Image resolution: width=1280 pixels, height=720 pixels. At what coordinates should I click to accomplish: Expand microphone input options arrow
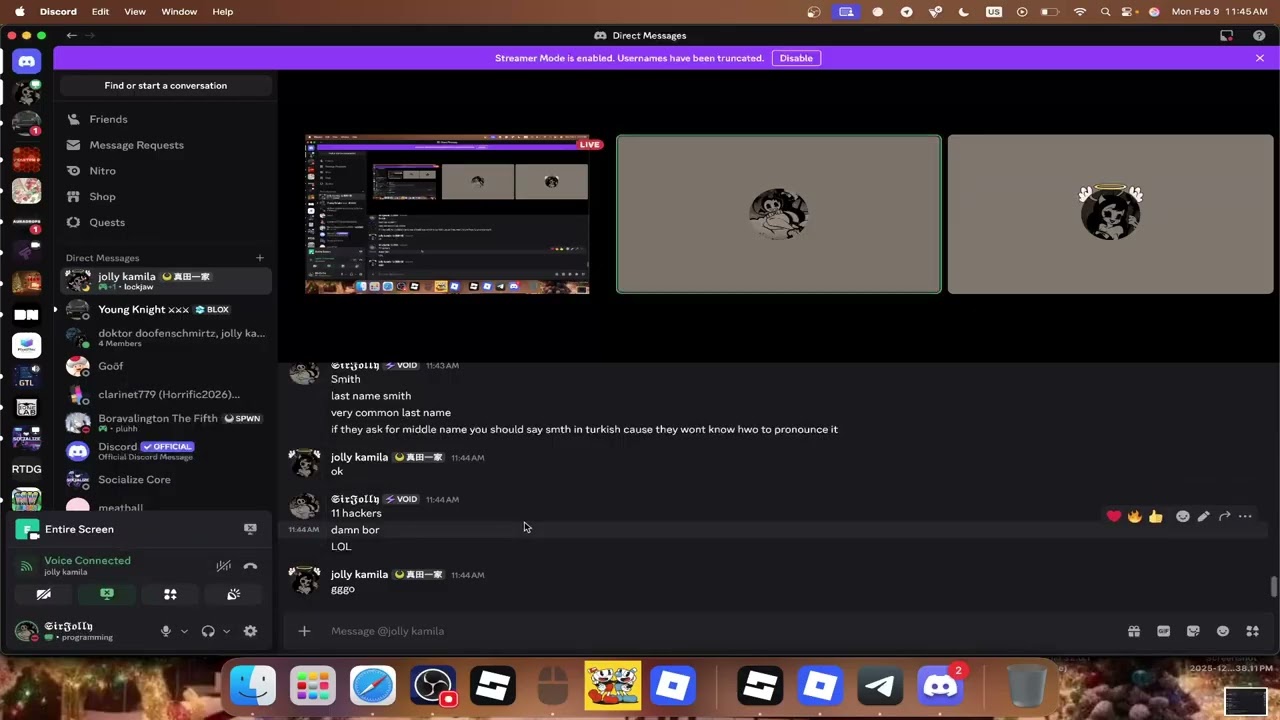(x=184, y=631)
